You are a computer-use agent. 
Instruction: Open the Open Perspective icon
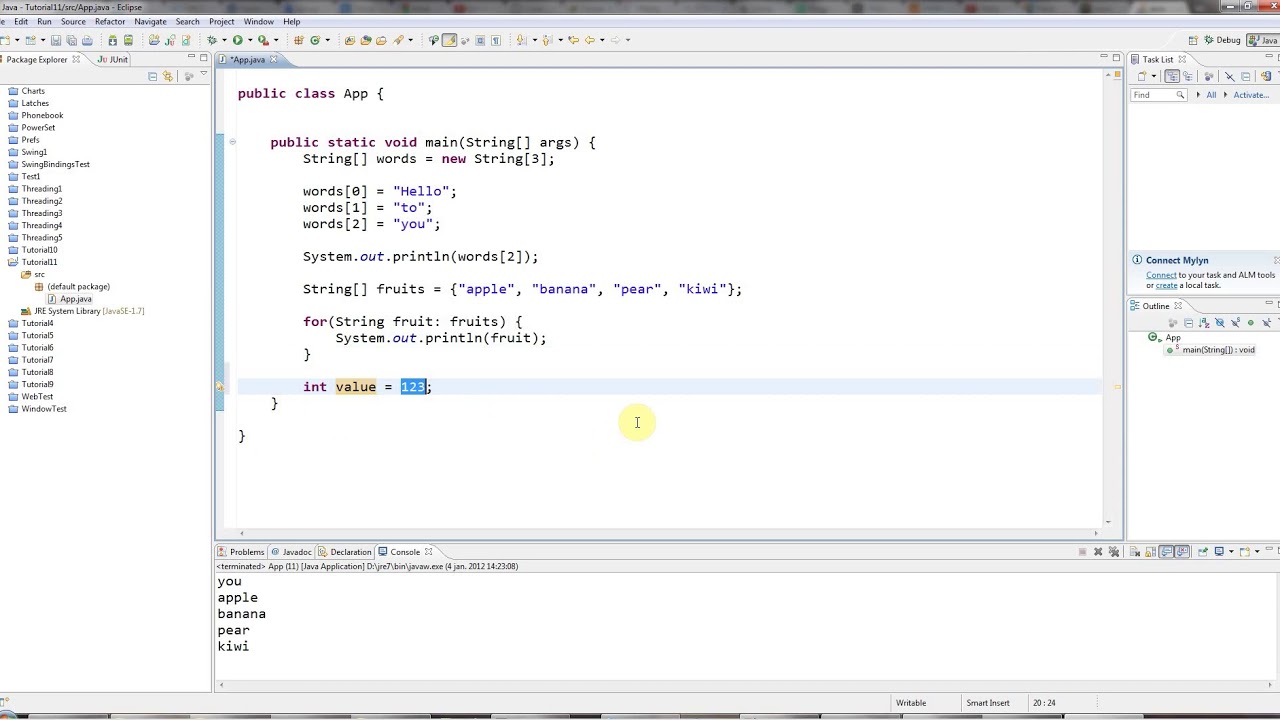pos(1193,40)
